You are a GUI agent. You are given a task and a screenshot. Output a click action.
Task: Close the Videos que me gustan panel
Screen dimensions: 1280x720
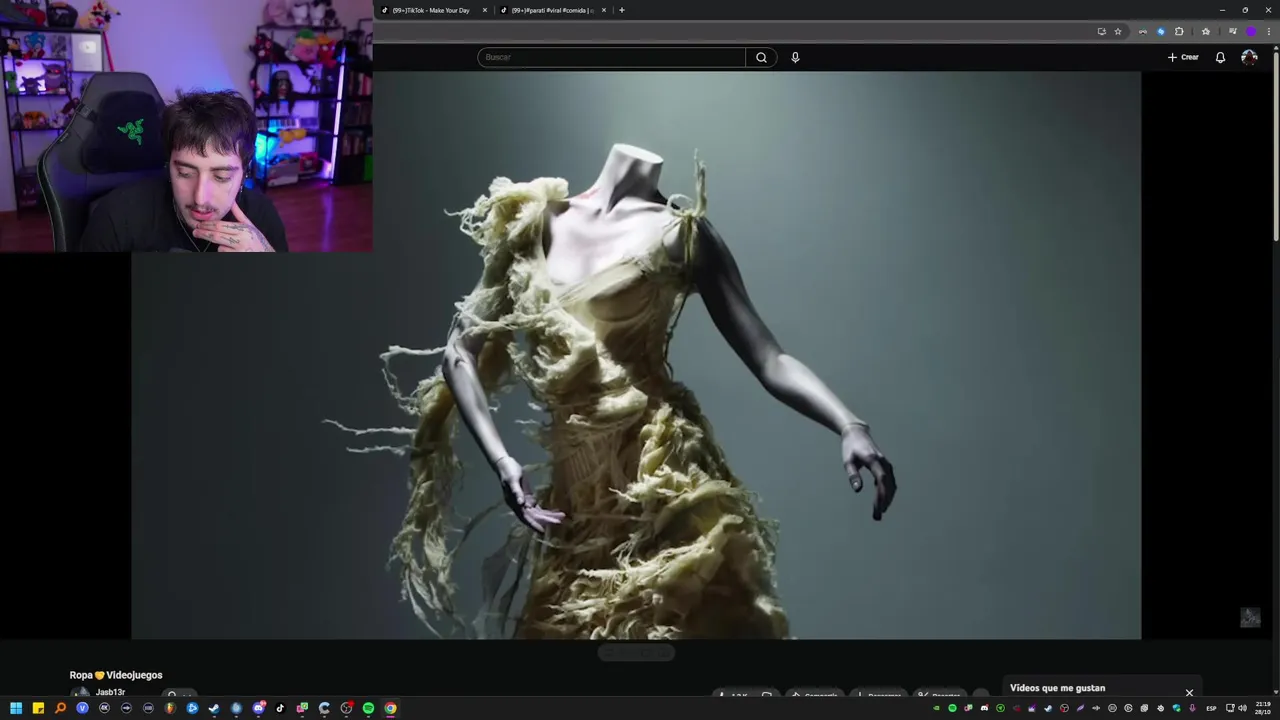coord(1189,692)
